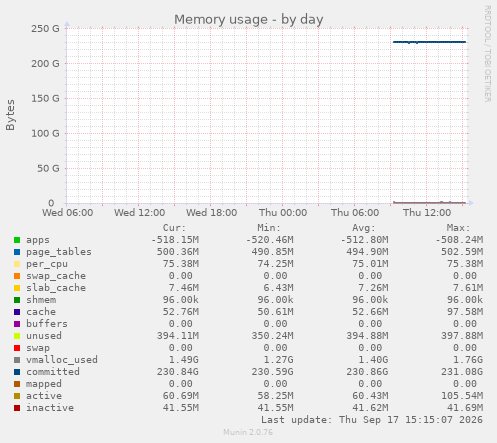This screenshot has height=443, width=497.
Task: Click the unused minimum value 350.24M
Action: pos(273,336)
